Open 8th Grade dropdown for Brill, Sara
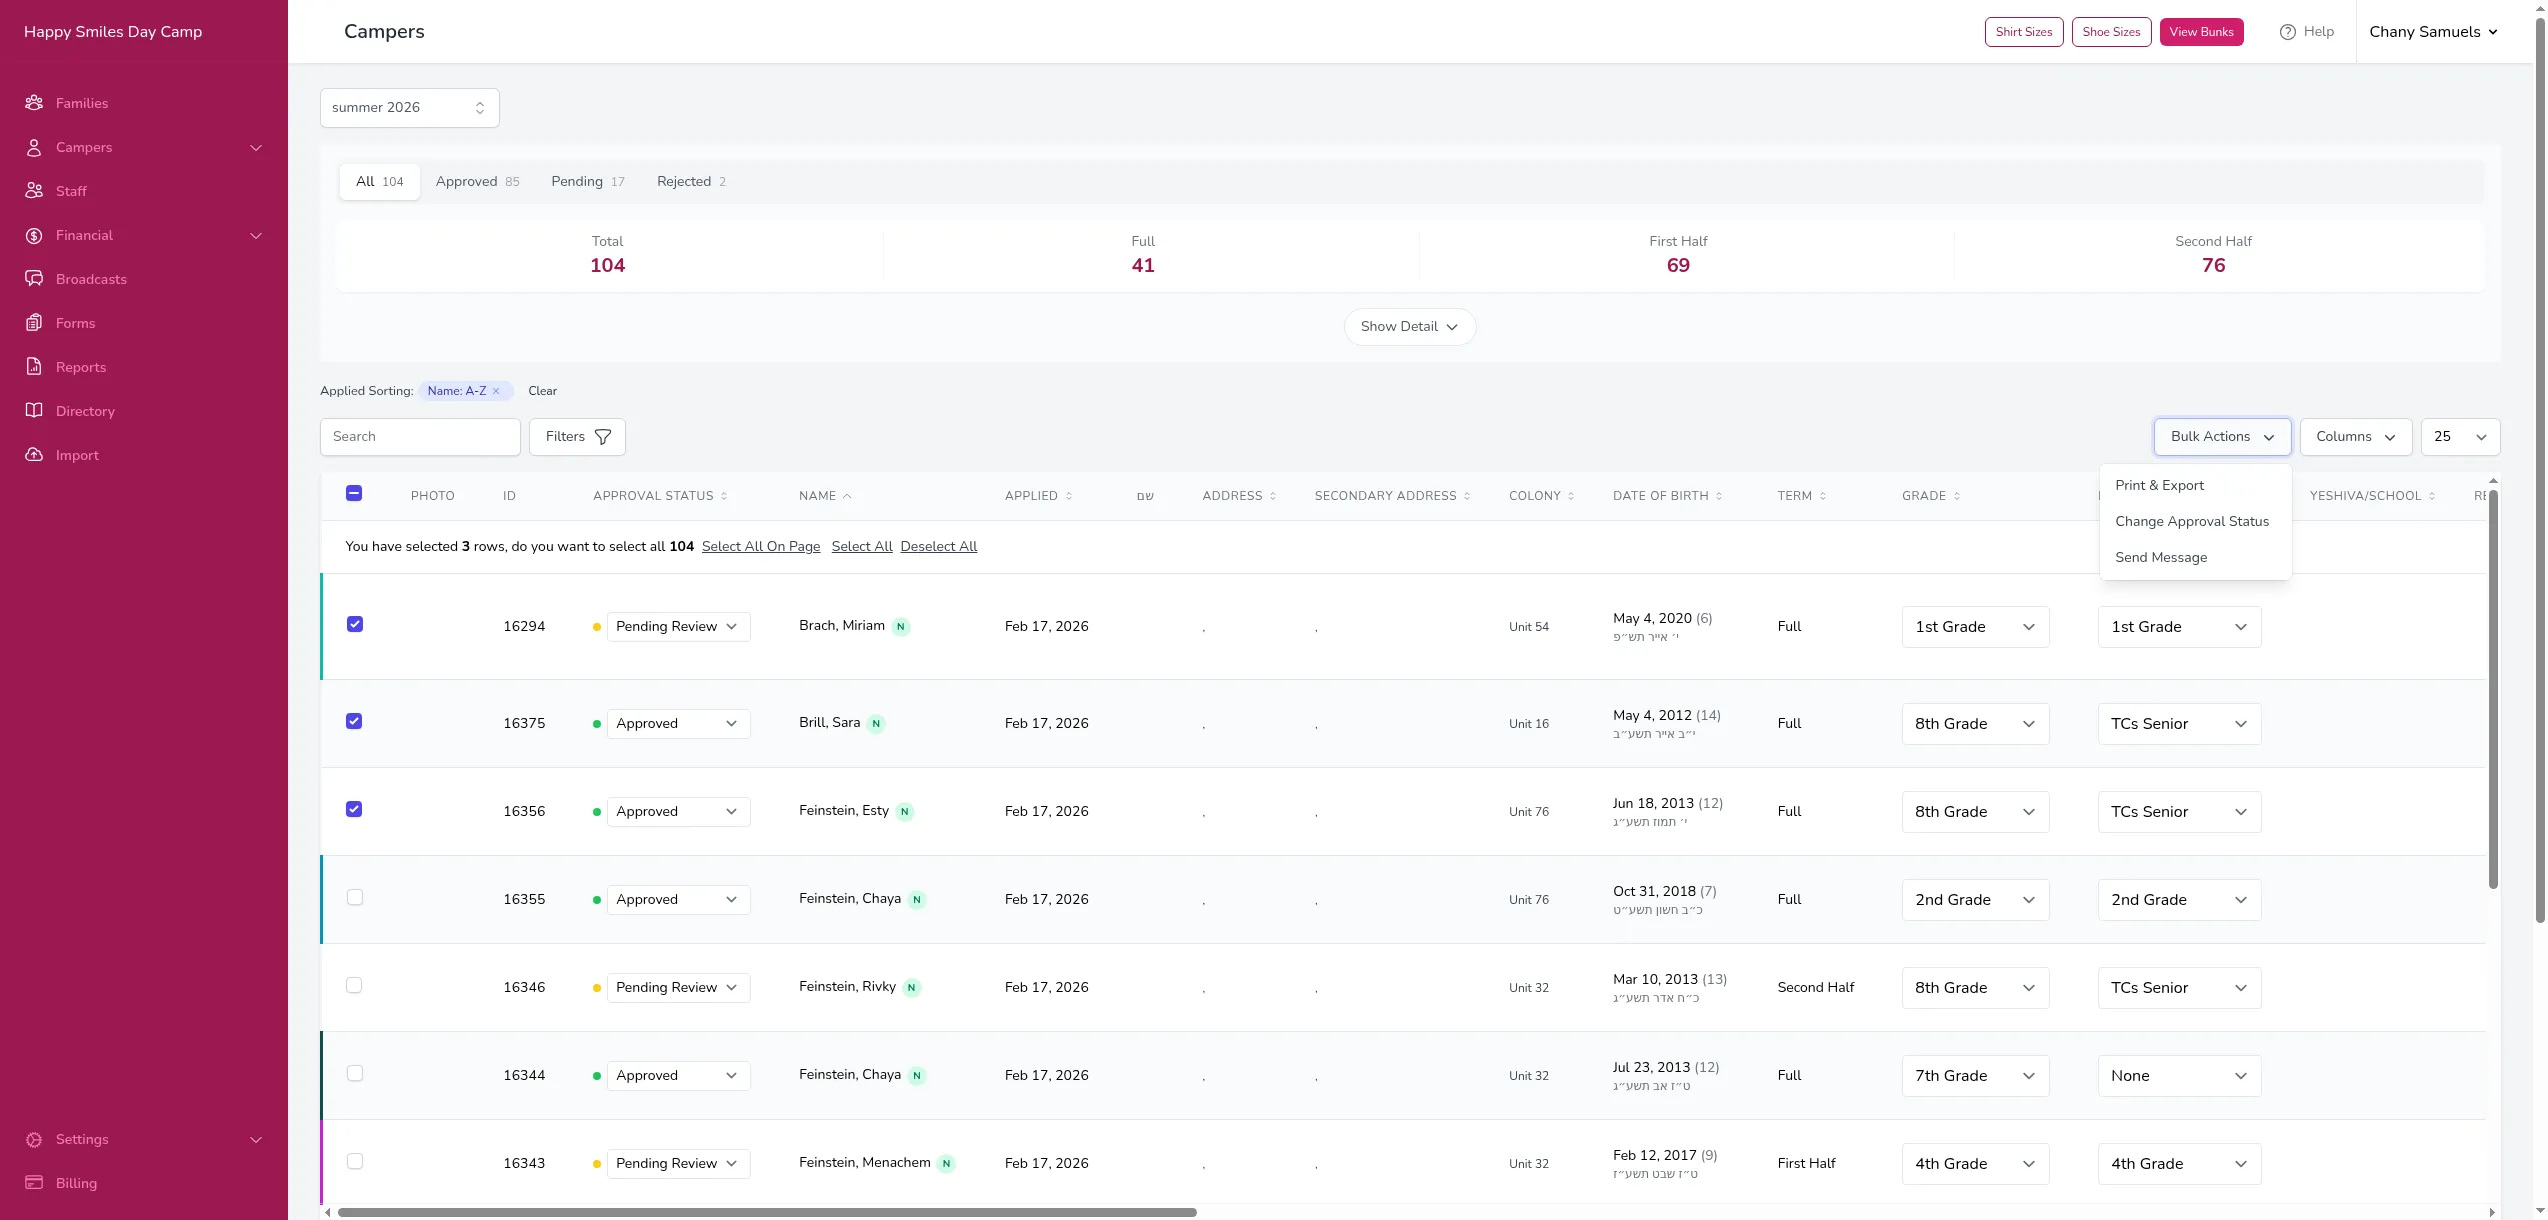The width and height of the screenshot is (2548, 1220). 1975,724
